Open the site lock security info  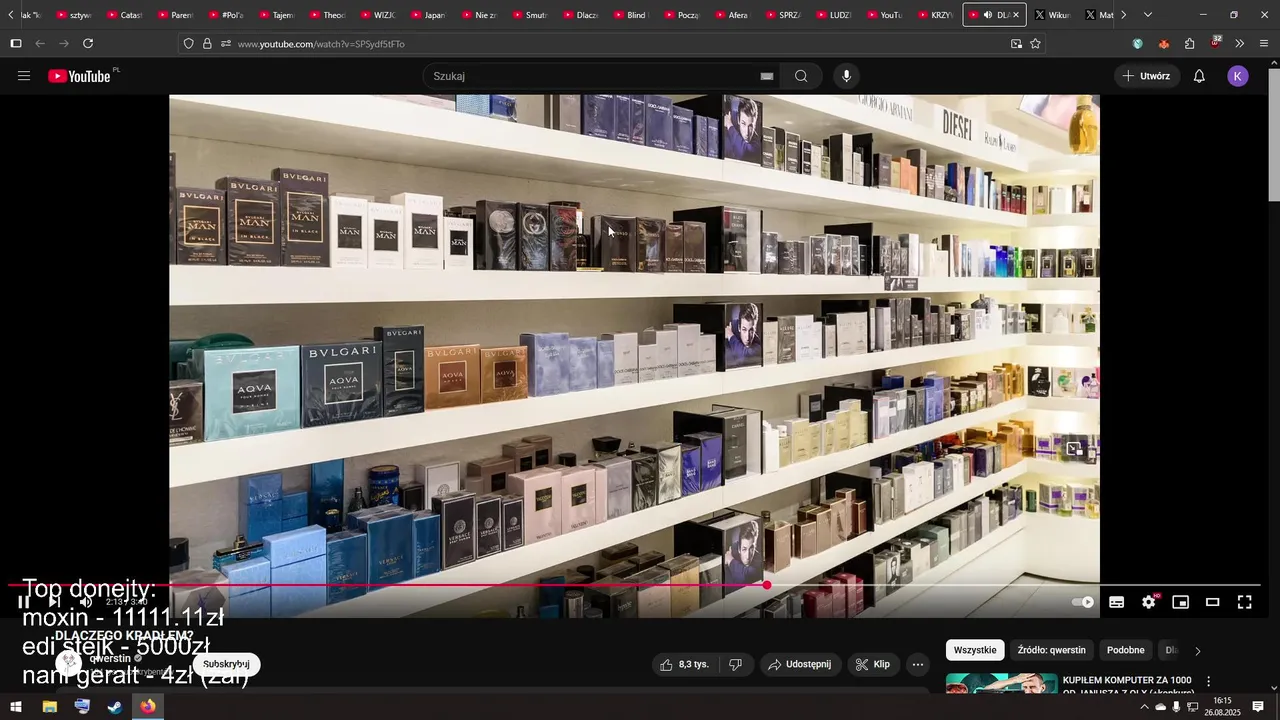click(207, 44)
